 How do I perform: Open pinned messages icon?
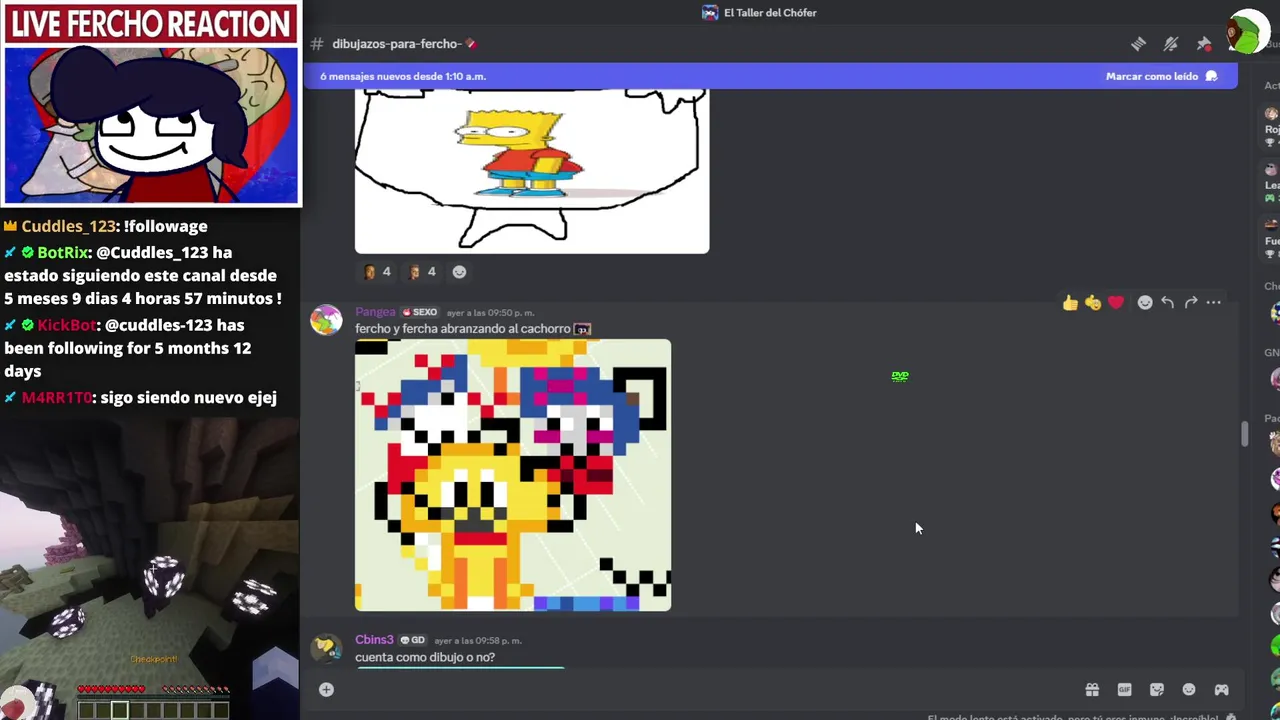click(1204, 44)
